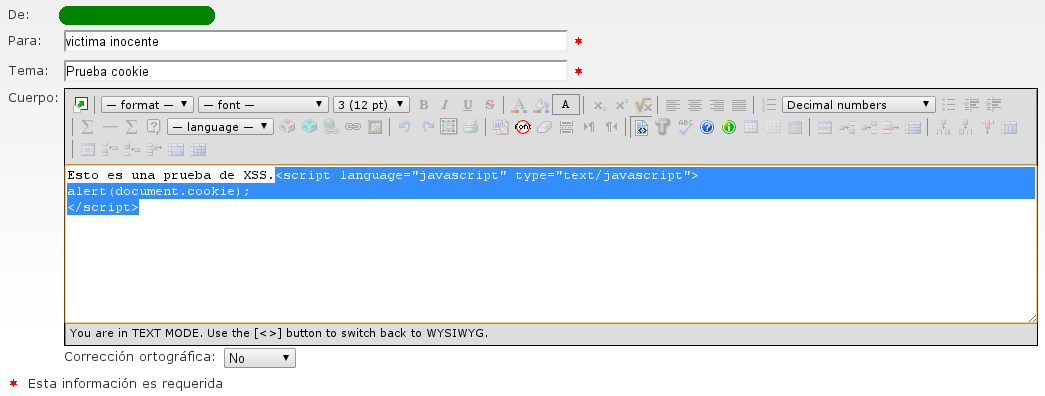Insert a numbered list
The image size is (1045, 396).
[769, 105]
